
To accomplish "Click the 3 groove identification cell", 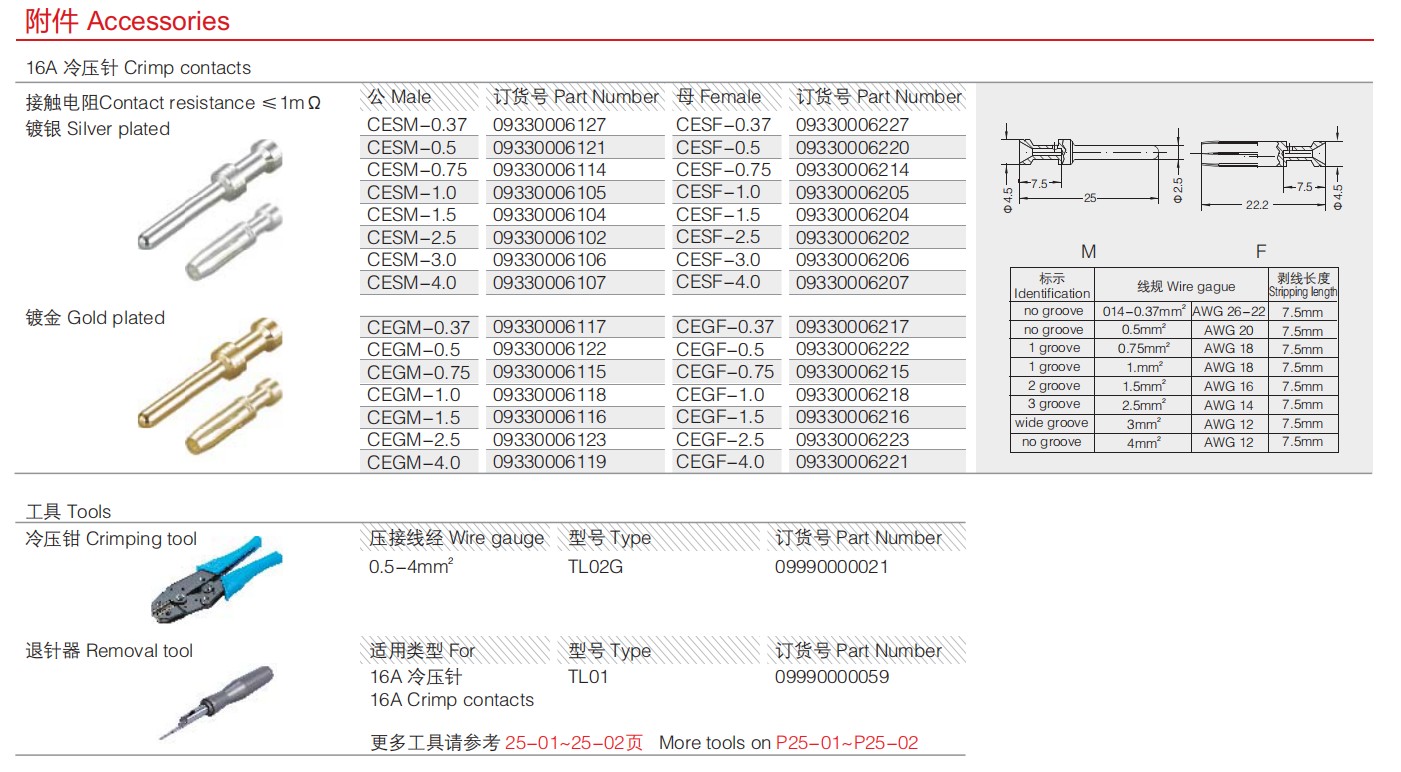I will pos(1052,405).
